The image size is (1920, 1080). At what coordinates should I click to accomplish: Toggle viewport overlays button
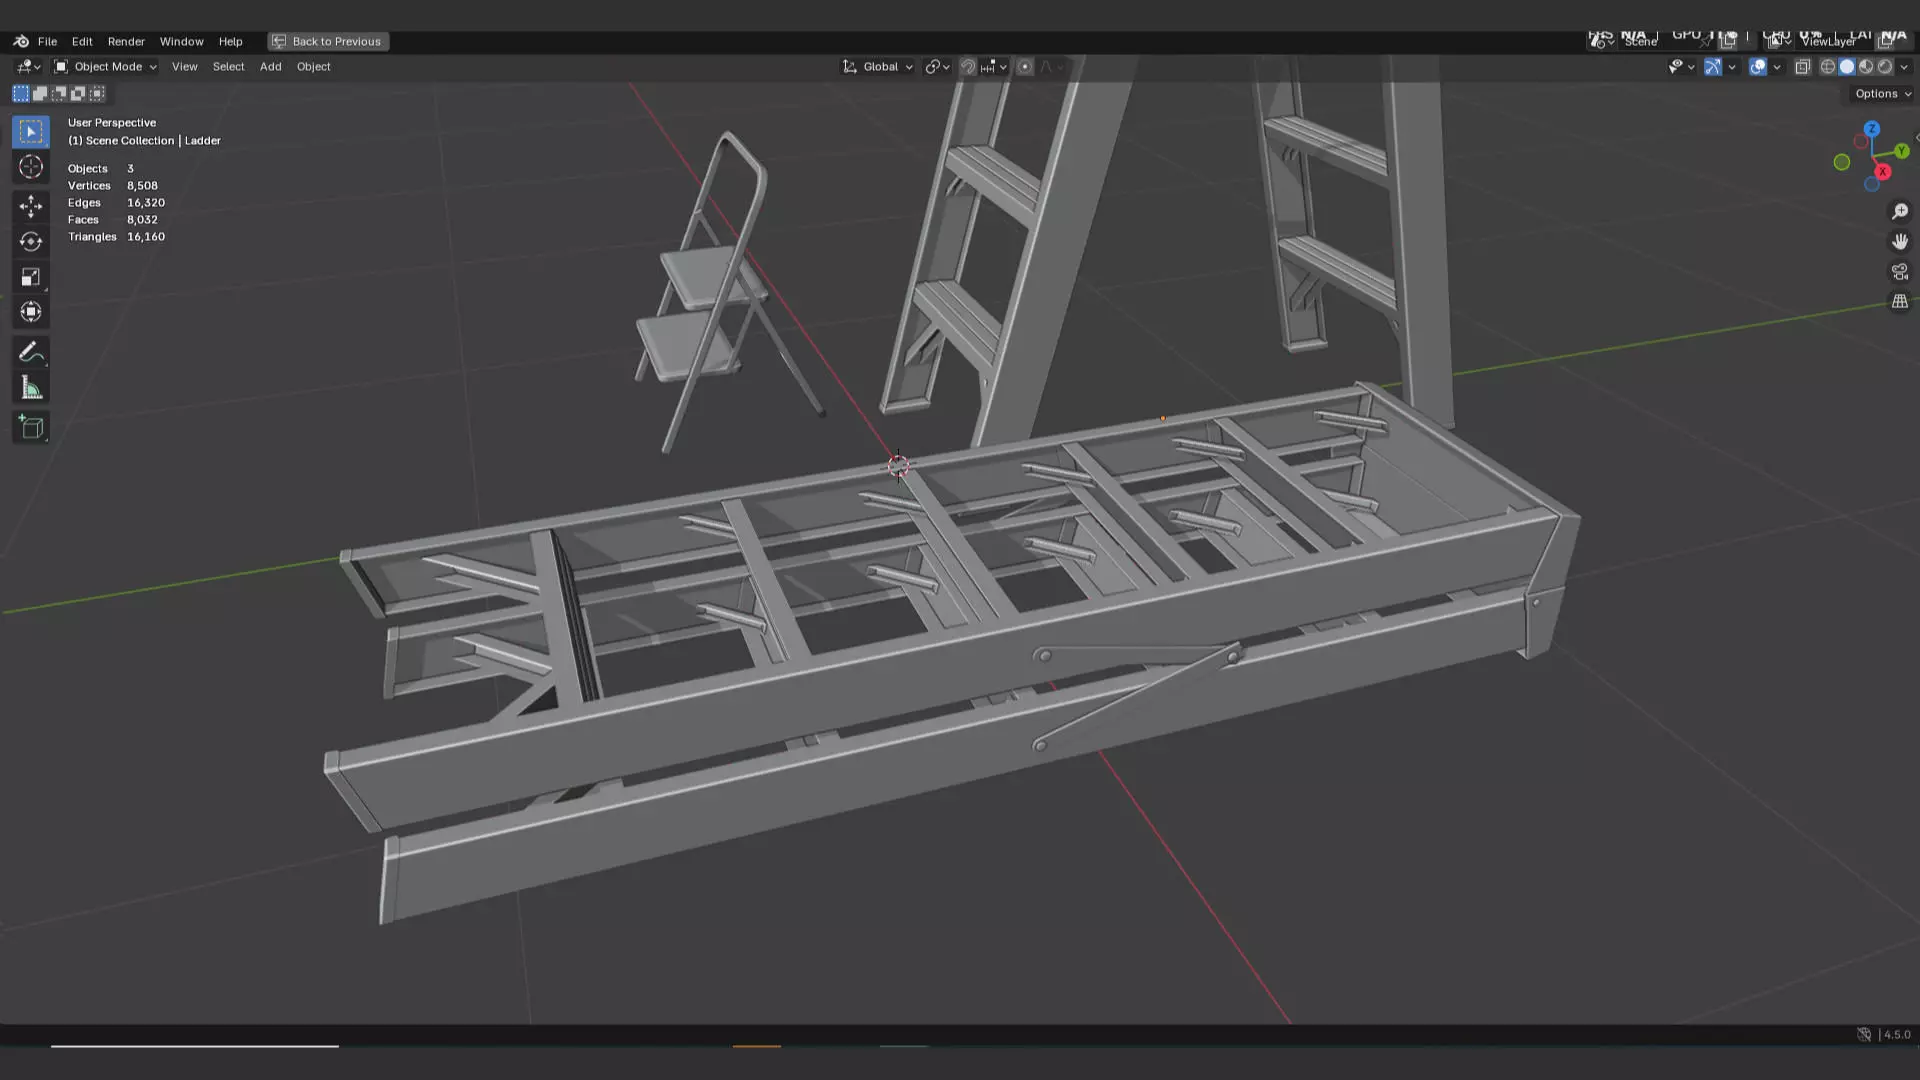click(x=1758, y=67)
